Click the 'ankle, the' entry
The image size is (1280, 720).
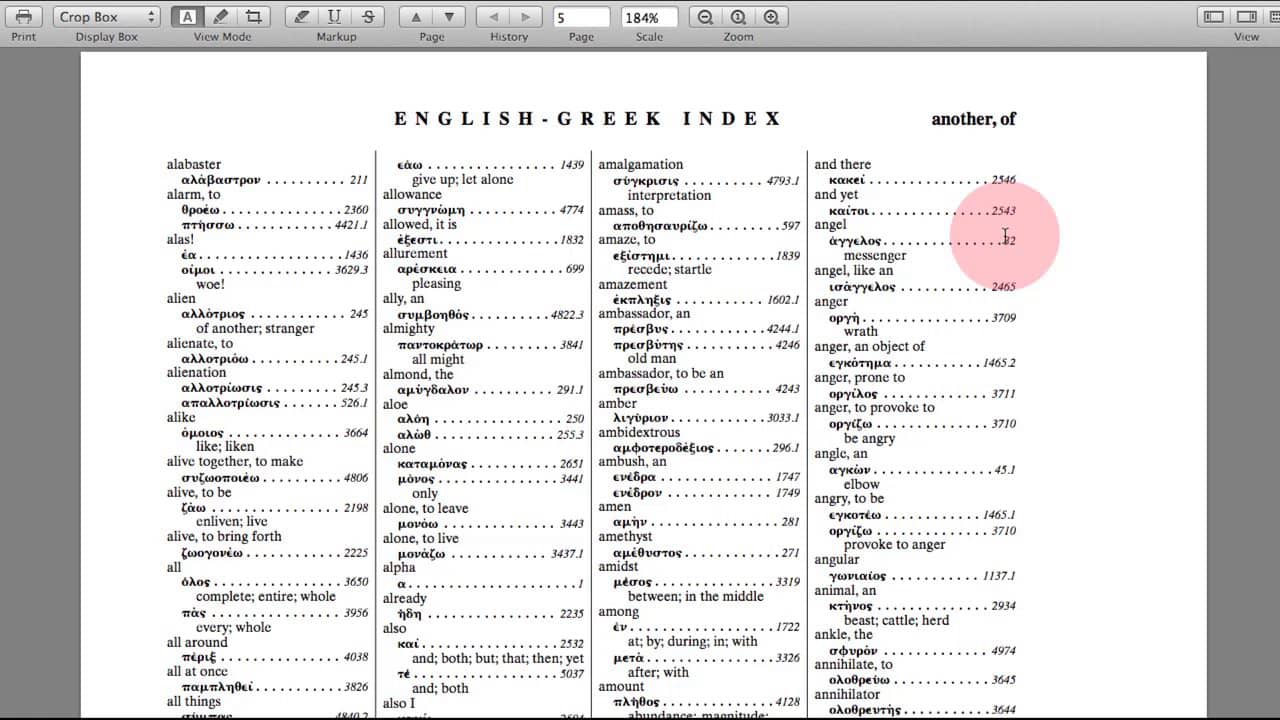pos(843,635)
